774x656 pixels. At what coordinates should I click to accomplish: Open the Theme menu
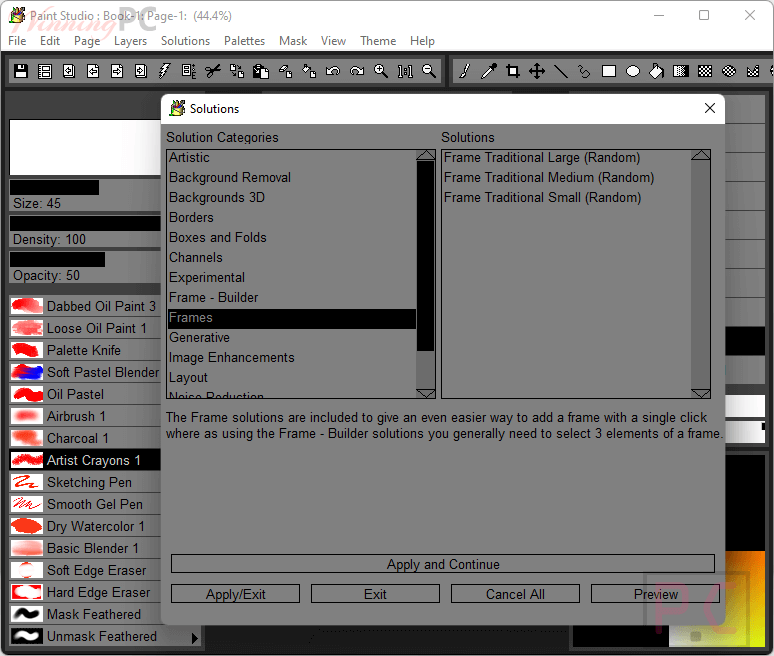(x=378, y=41)
